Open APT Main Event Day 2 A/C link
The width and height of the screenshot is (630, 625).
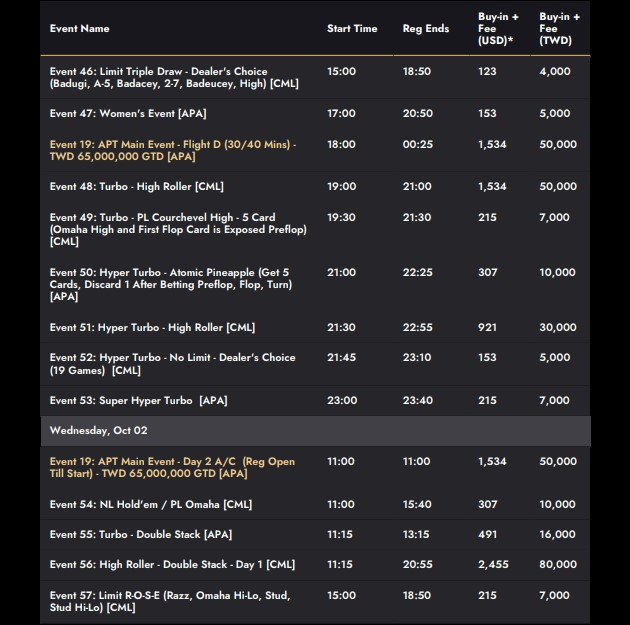[172, 468]
